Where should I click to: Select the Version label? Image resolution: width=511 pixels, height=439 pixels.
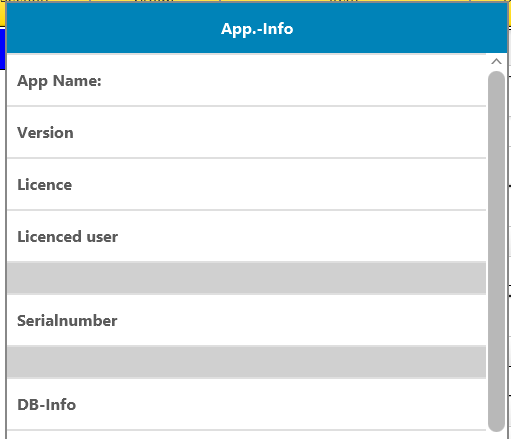[x=45, y=133]
